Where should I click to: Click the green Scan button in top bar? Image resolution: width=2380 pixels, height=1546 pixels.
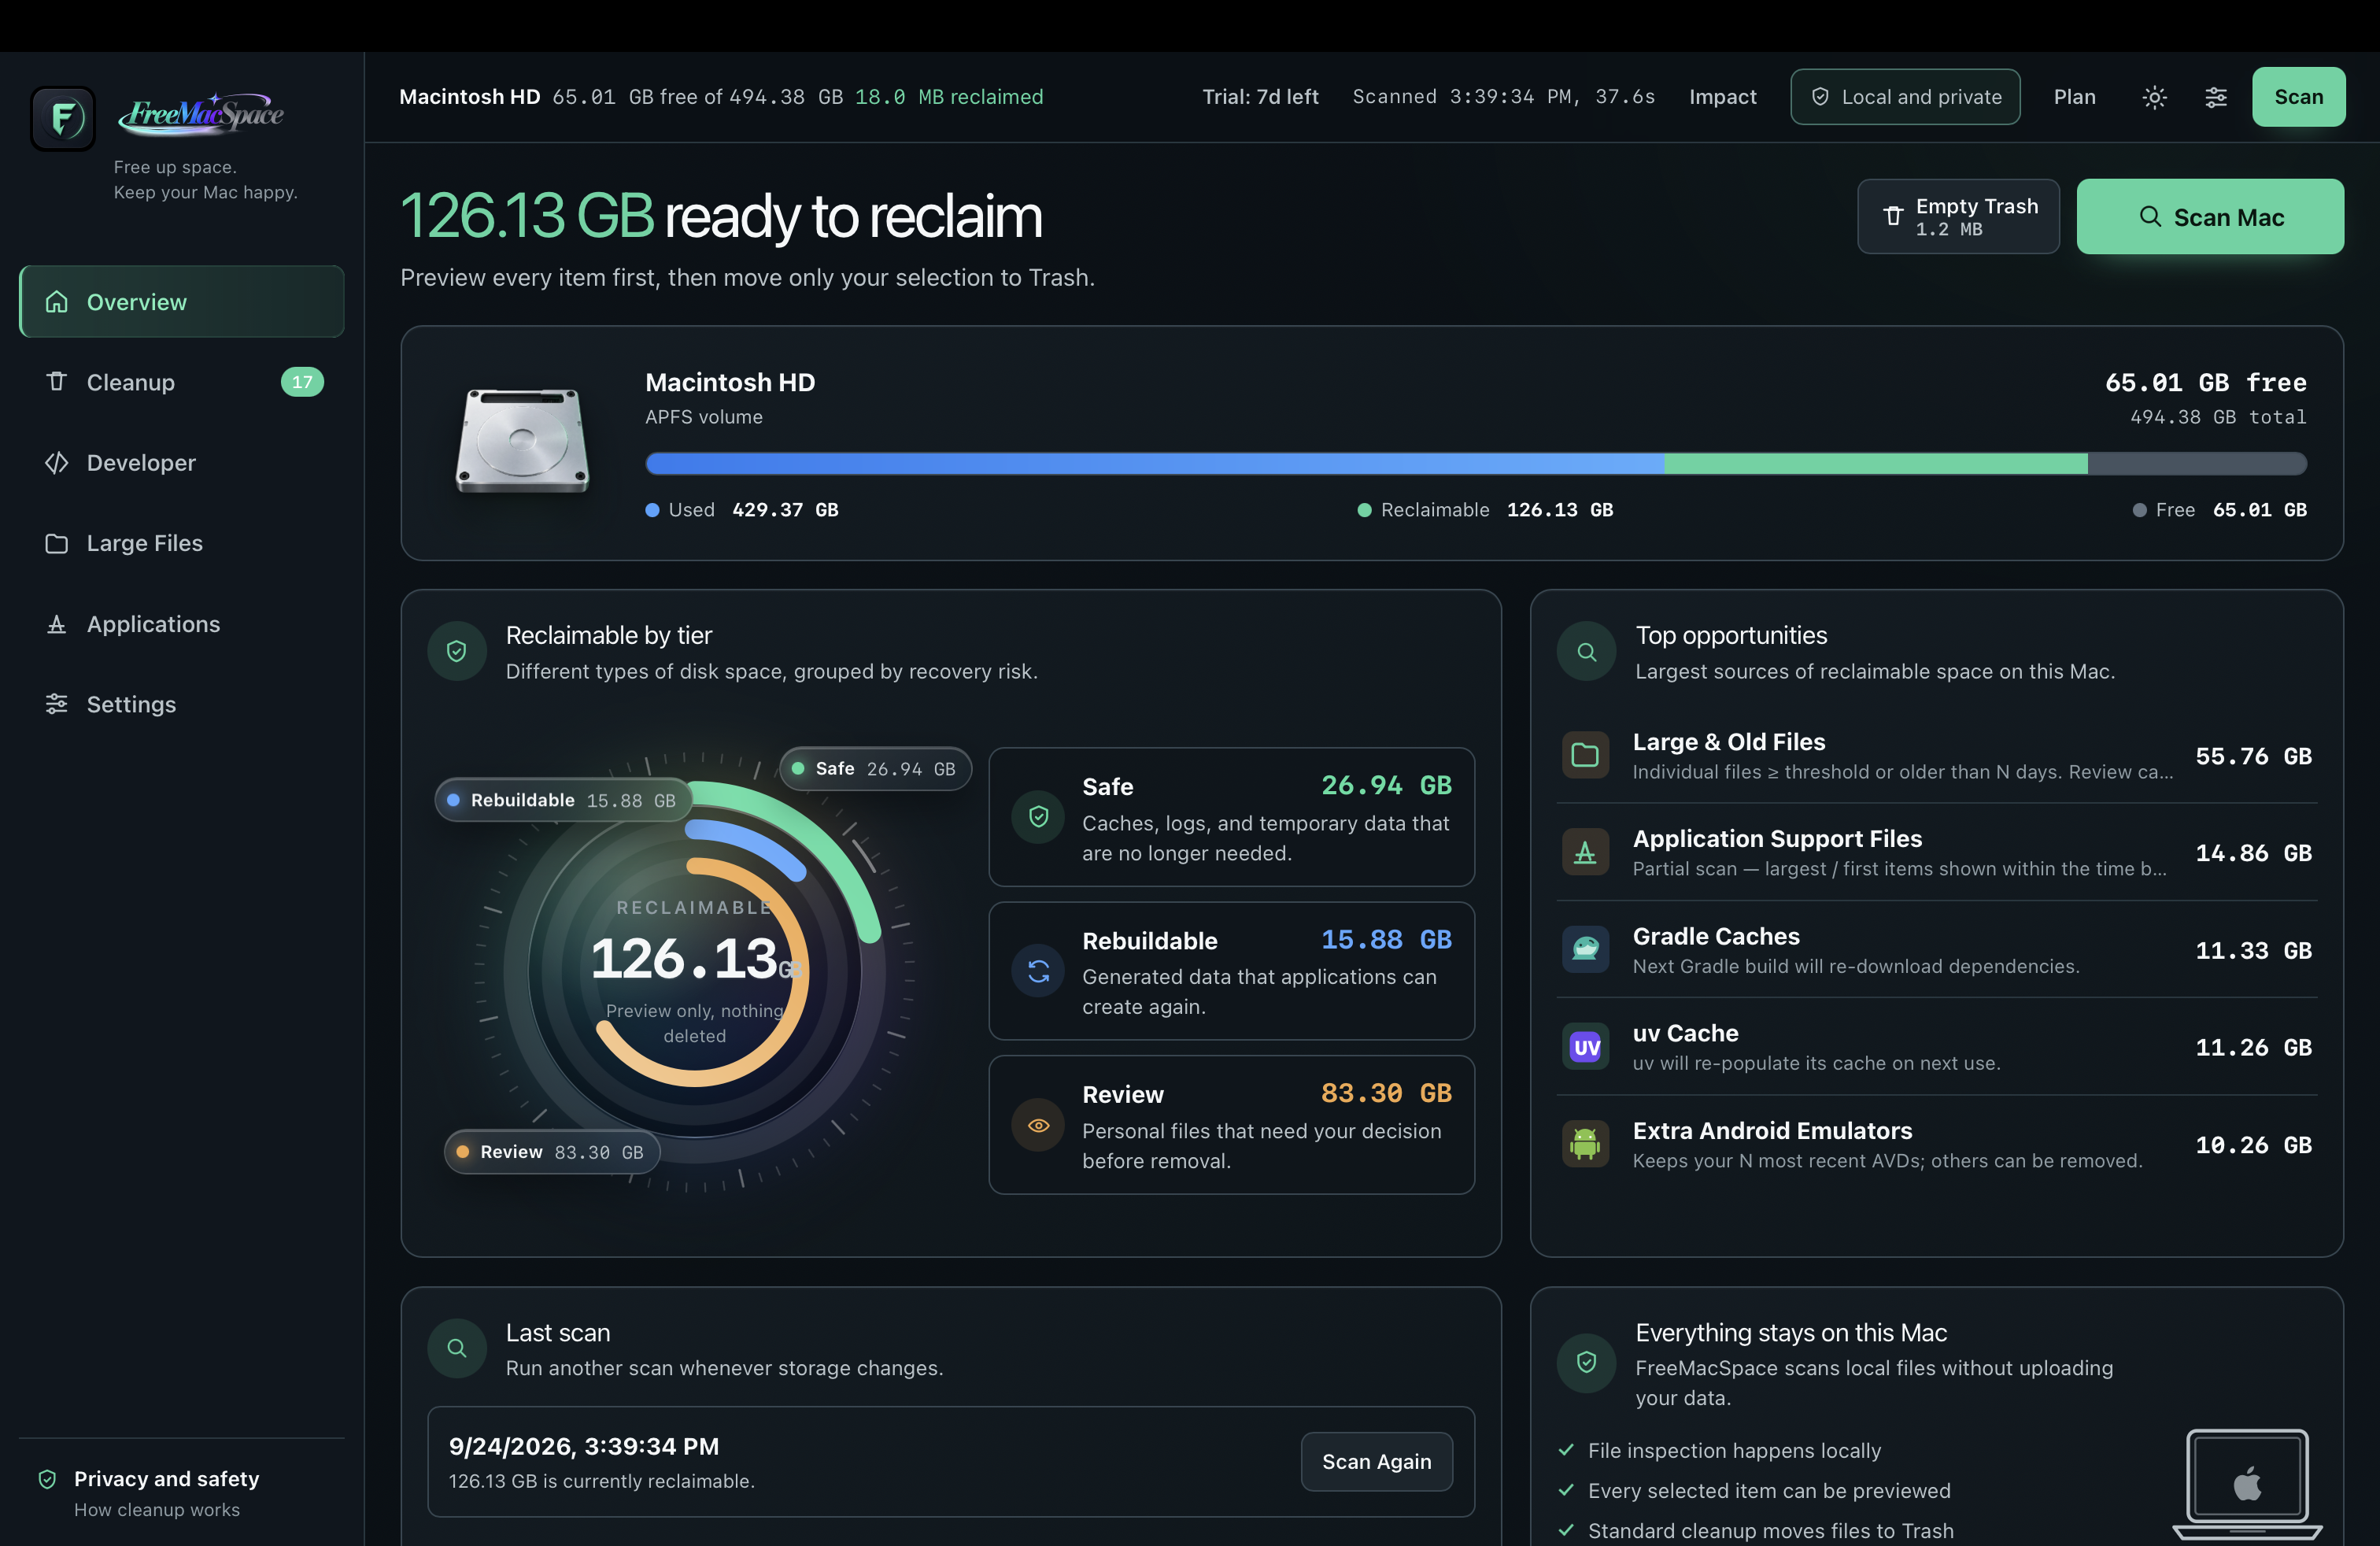pyautogui.click(x=2298, y=97)
